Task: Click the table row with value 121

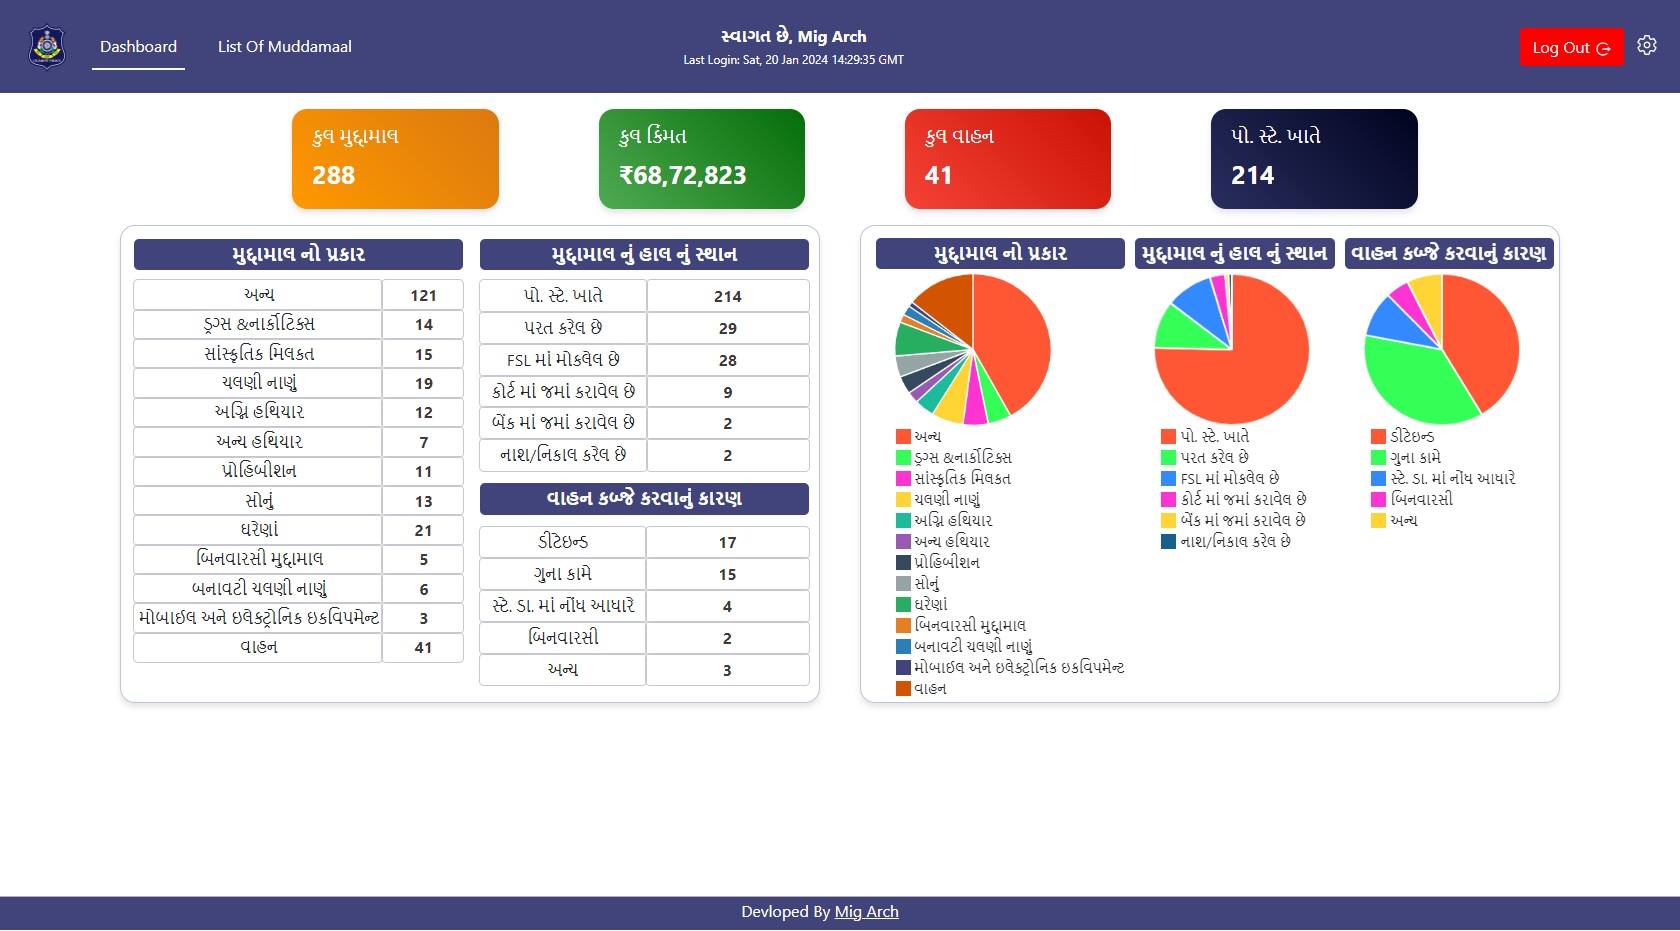Action: [x=298, y=295]
